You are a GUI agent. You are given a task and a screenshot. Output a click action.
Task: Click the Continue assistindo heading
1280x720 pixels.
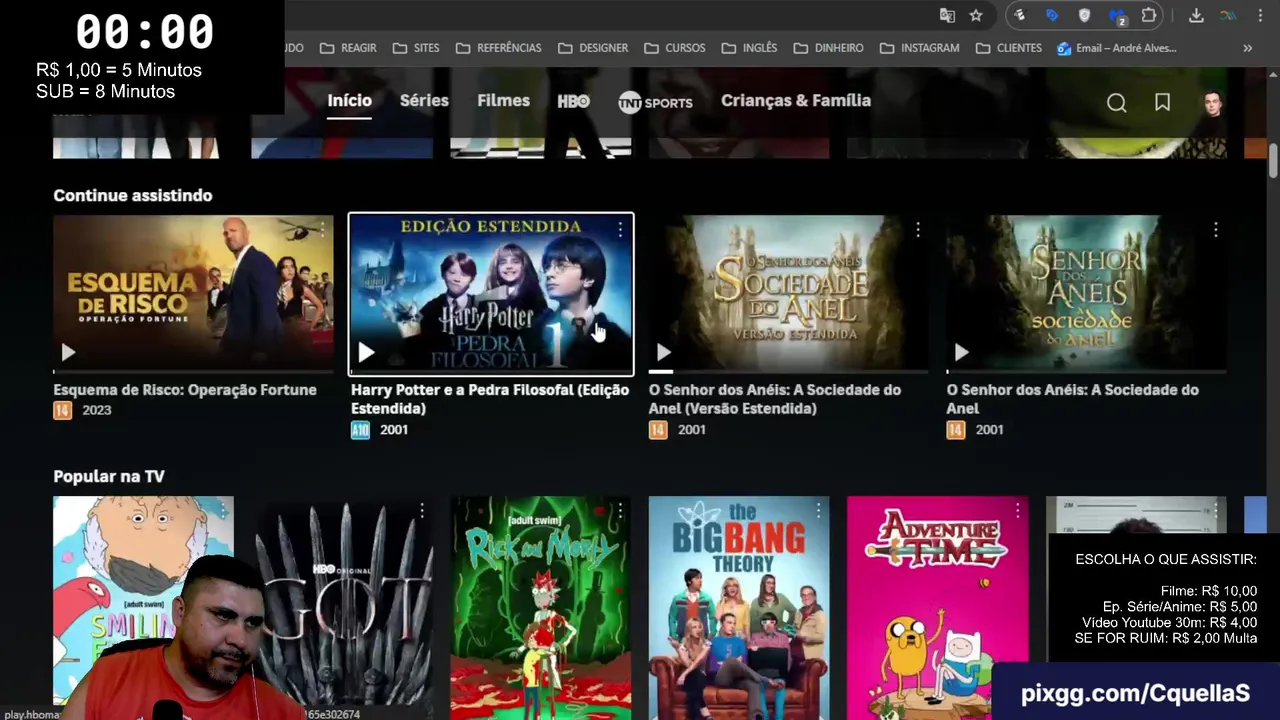[133, 195]
